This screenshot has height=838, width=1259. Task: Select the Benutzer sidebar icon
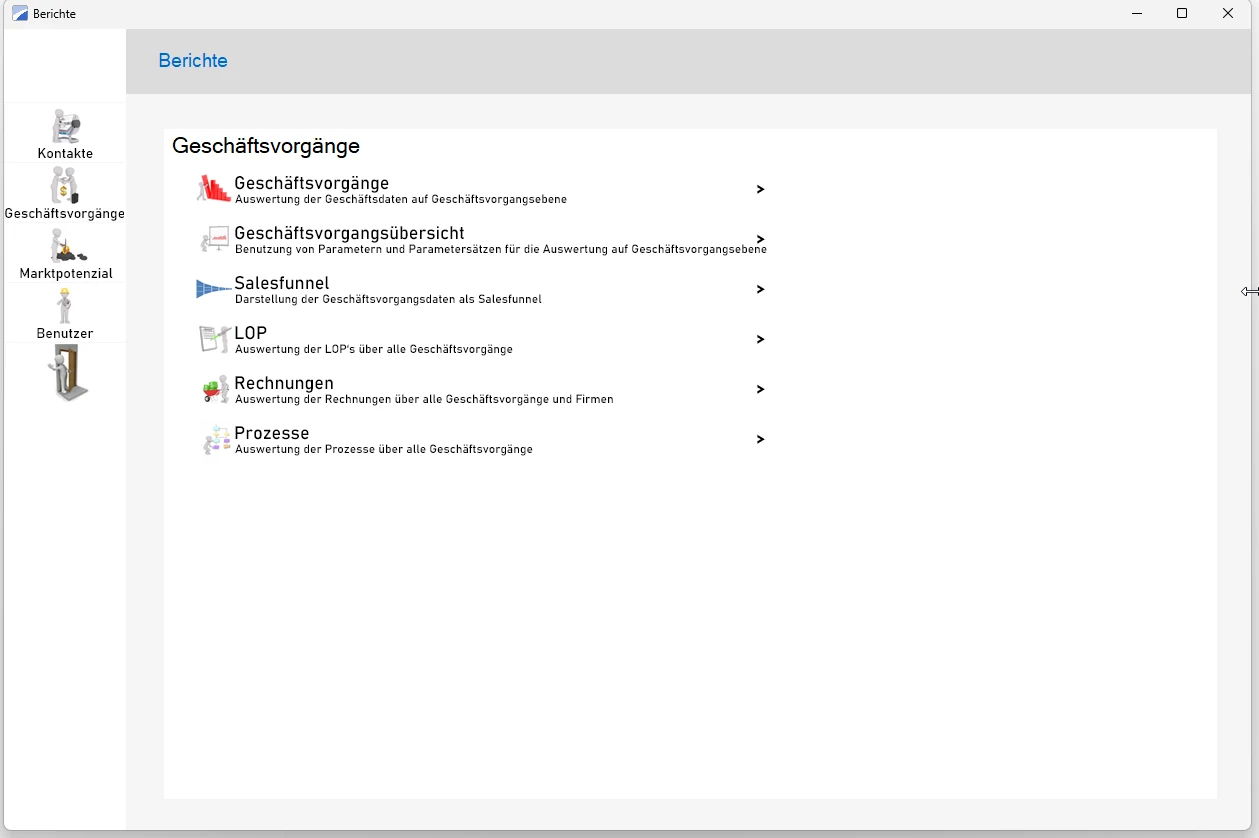click(65, 306)
